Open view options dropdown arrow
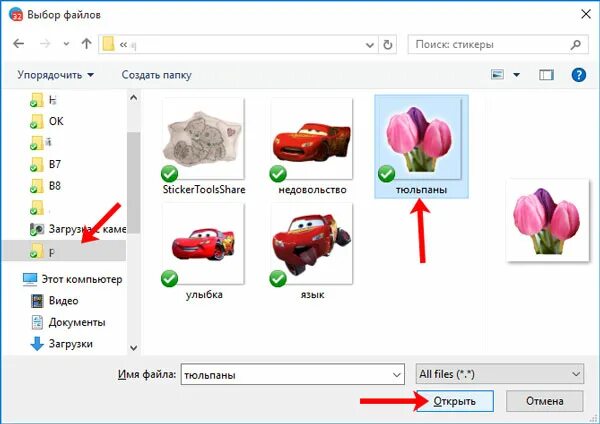This screenshot has width=600, height=424. [517, 75]
